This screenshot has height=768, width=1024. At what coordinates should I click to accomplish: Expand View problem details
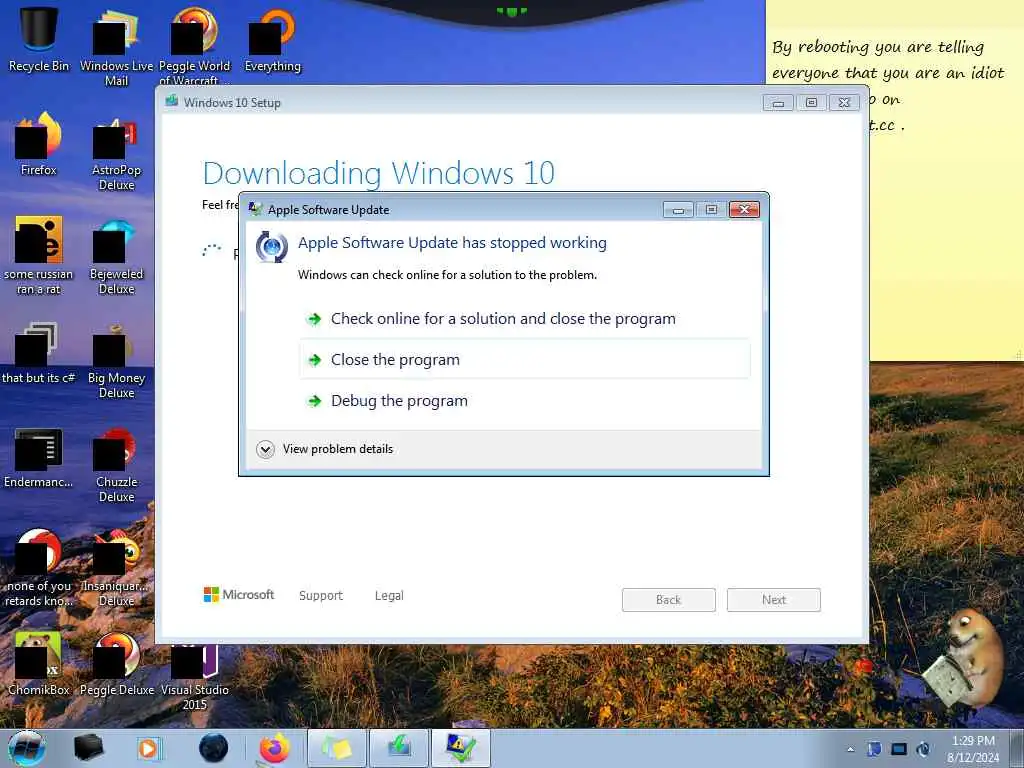325,449
